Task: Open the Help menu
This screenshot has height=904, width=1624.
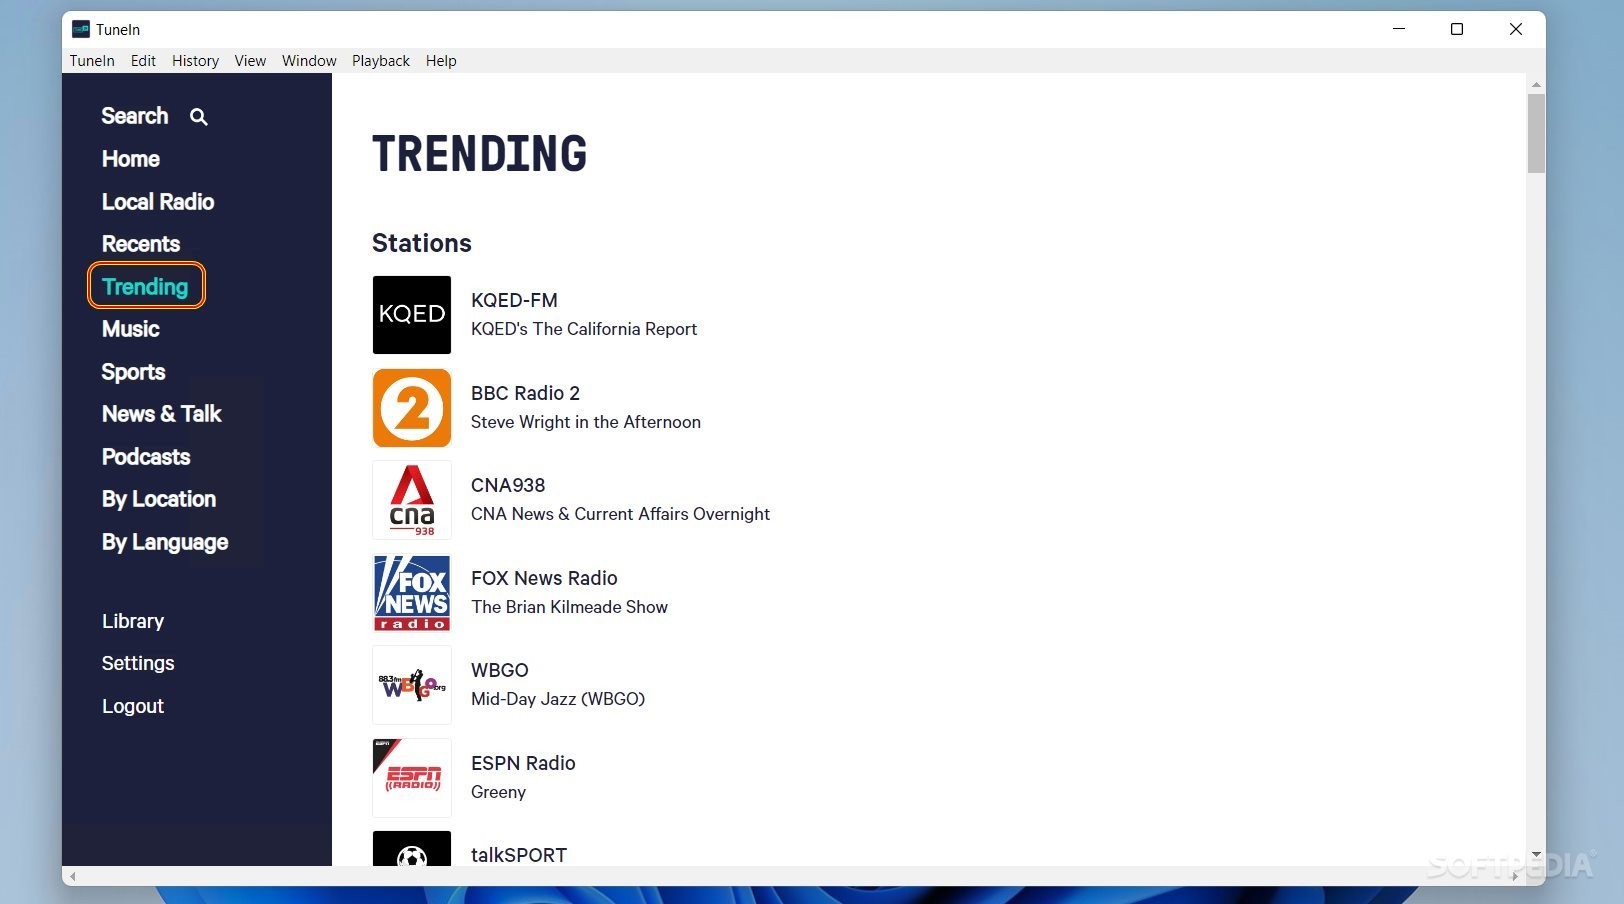Action: click(x=441, y=61)
